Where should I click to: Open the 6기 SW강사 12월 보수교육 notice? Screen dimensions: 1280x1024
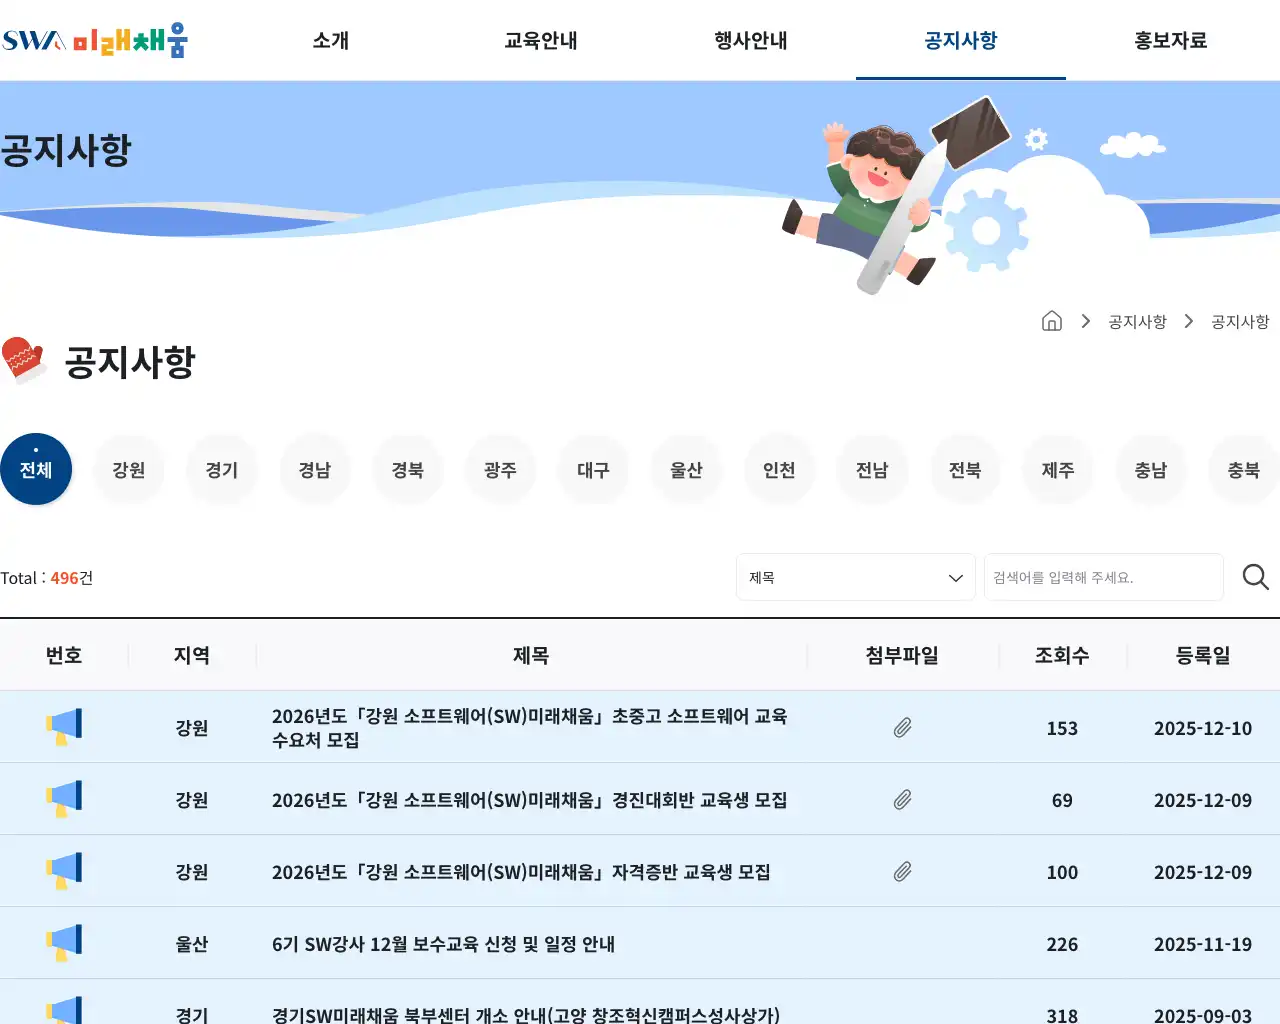click(443, 943)
